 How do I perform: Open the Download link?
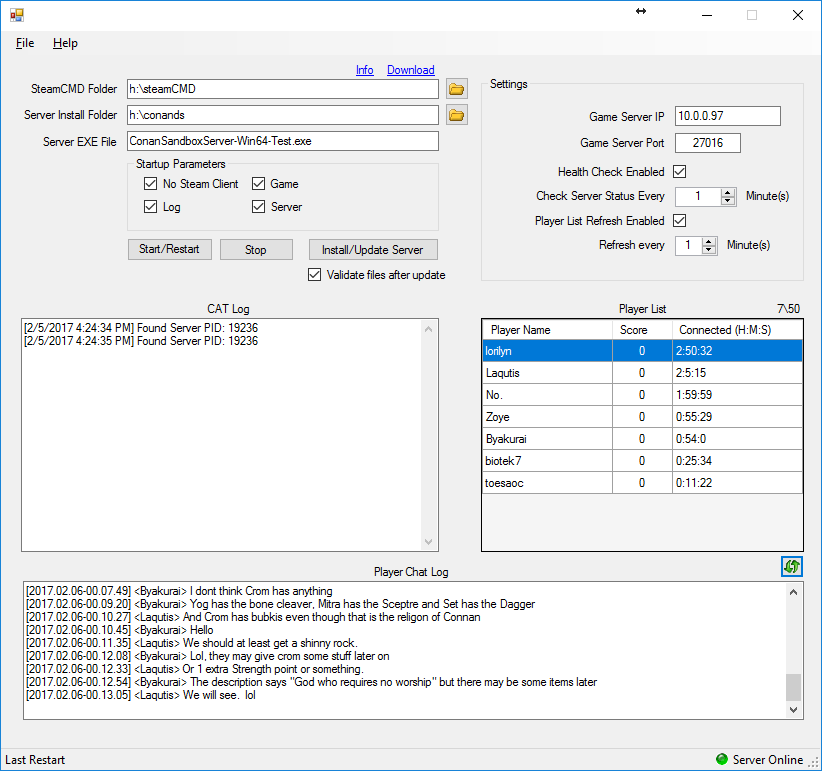[x=410, y=70]
